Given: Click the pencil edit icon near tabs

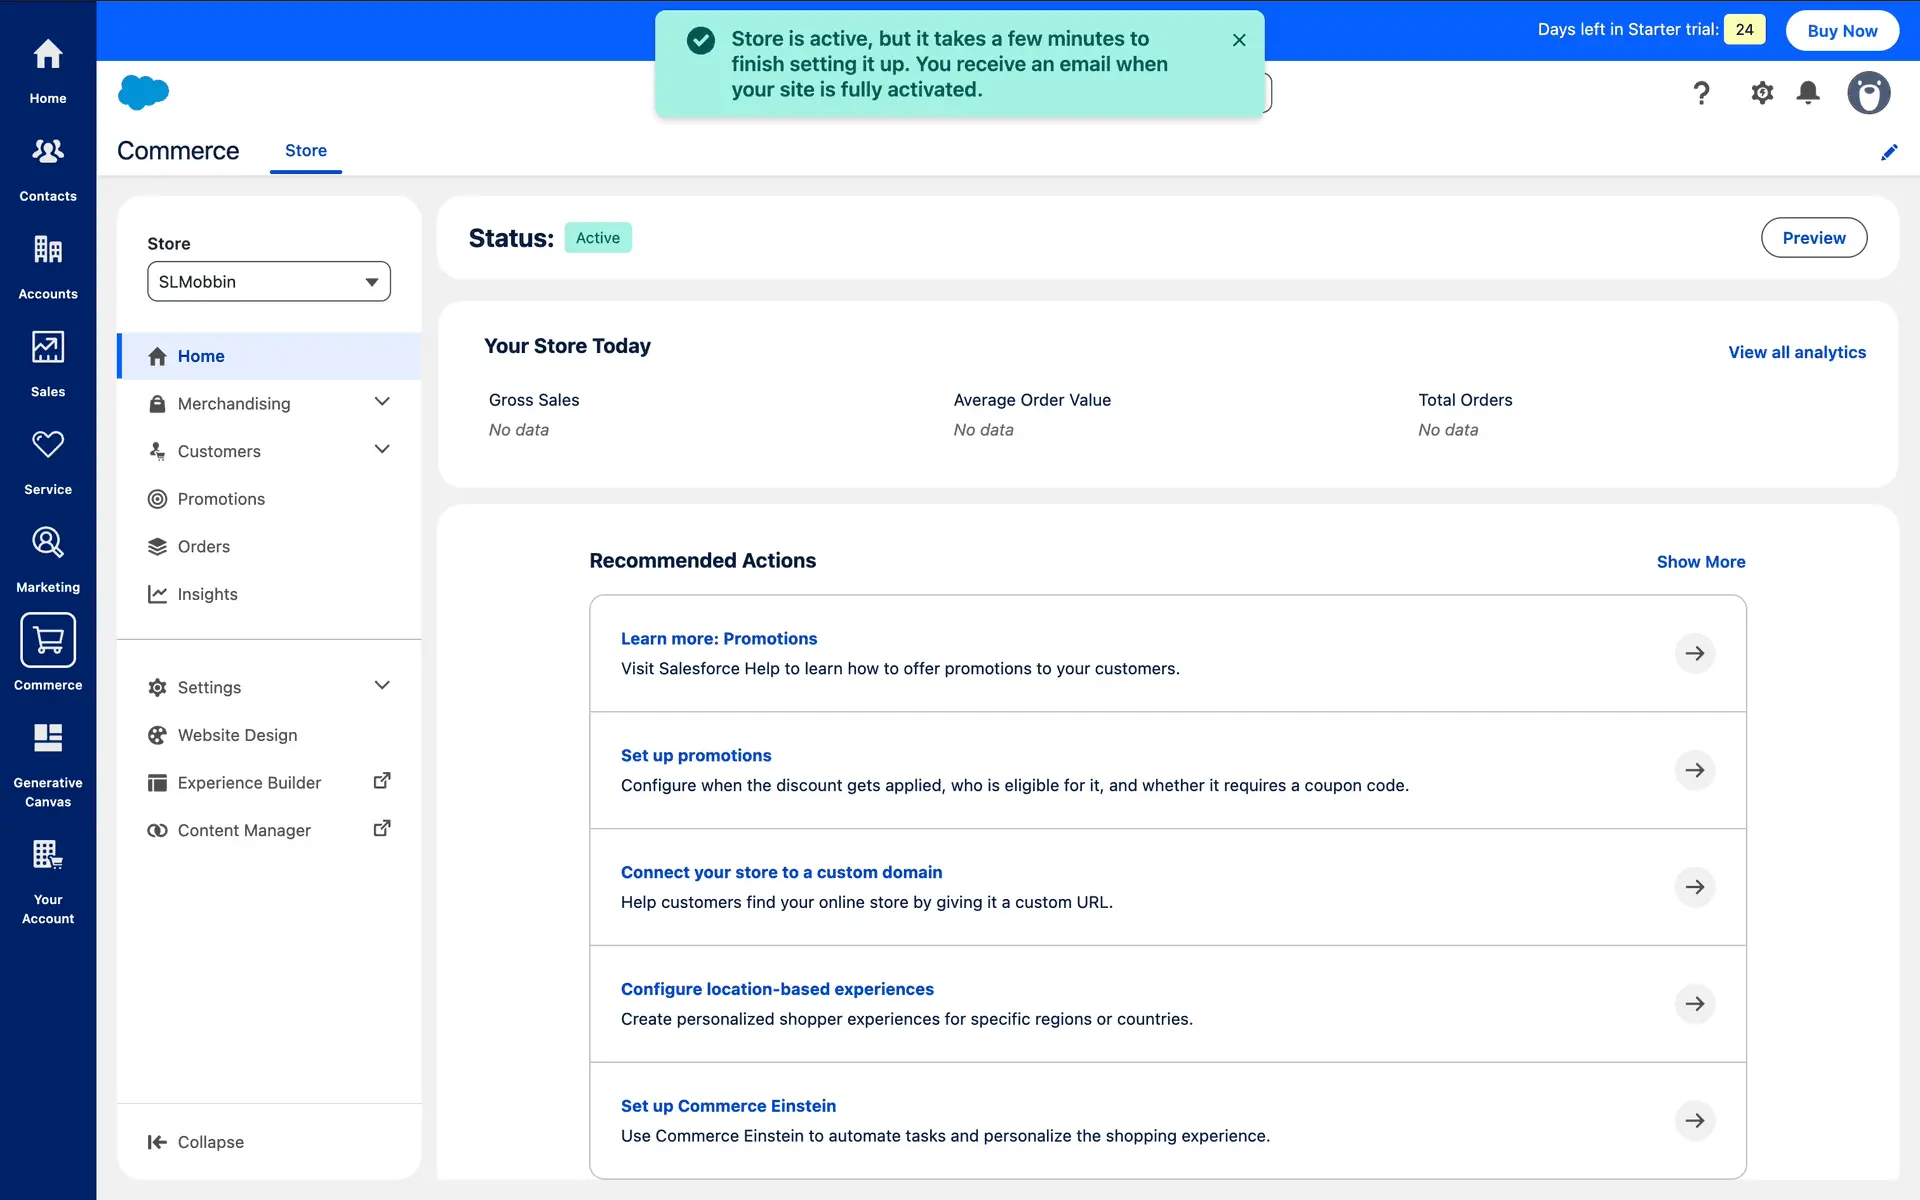Looking at the screenshot, I should [x=1889, y=152].
